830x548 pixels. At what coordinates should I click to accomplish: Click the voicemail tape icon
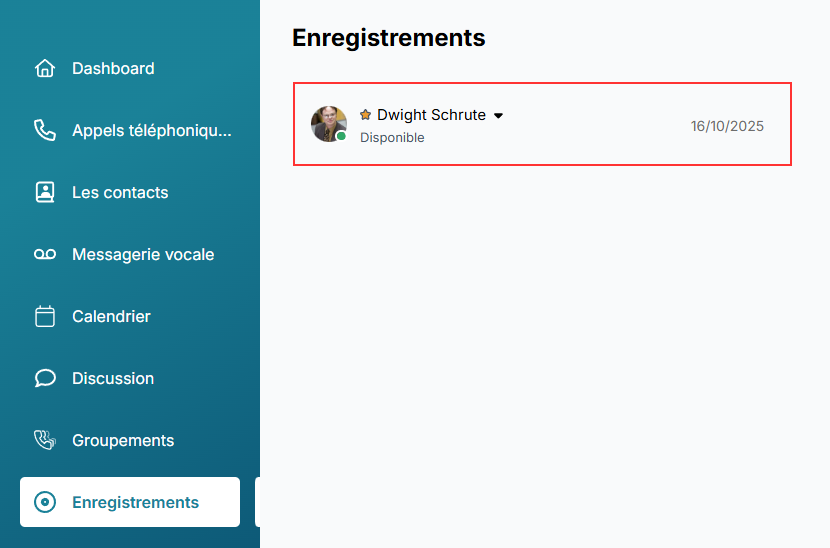(45, 255)
